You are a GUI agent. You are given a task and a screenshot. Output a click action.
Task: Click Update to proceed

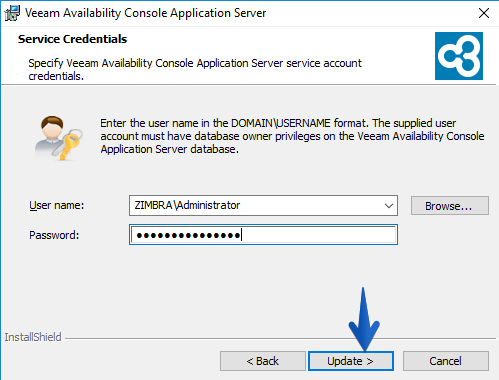click(x=351, y=361)
